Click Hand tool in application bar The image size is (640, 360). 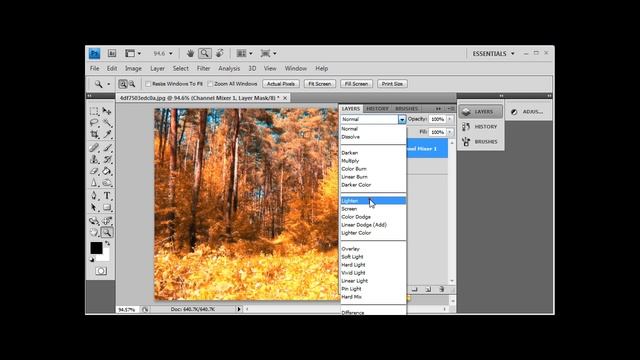pyautogui.click(x=190, y=53)
